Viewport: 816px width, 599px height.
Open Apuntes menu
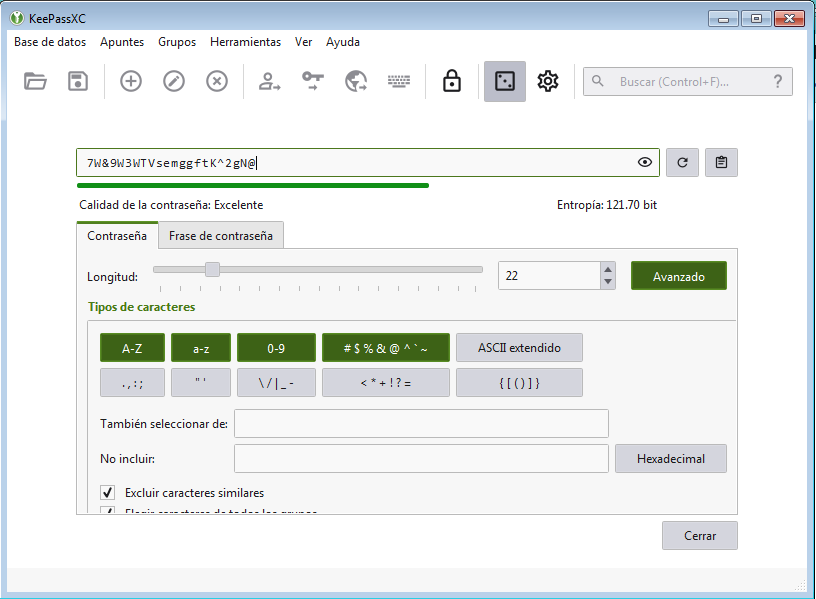pos(122,42)
